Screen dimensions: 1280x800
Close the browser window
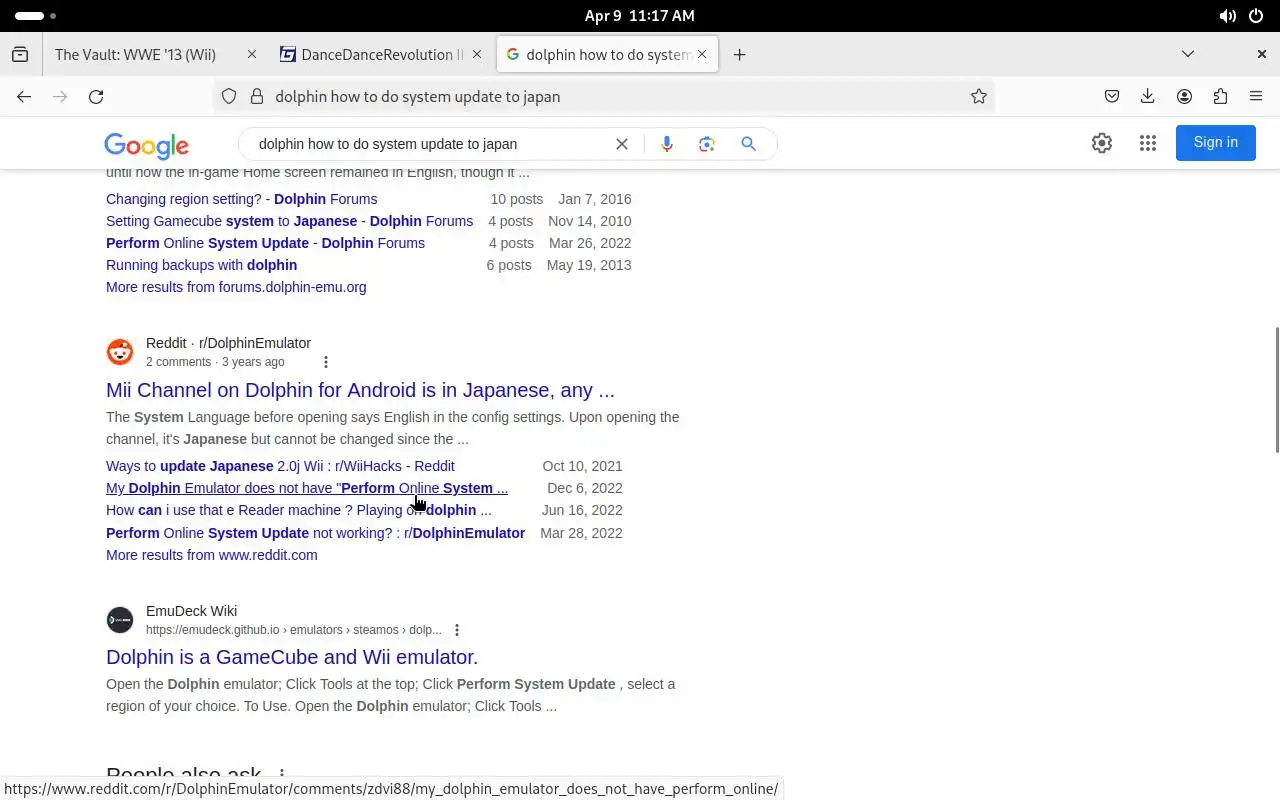tap(1261, 55)
